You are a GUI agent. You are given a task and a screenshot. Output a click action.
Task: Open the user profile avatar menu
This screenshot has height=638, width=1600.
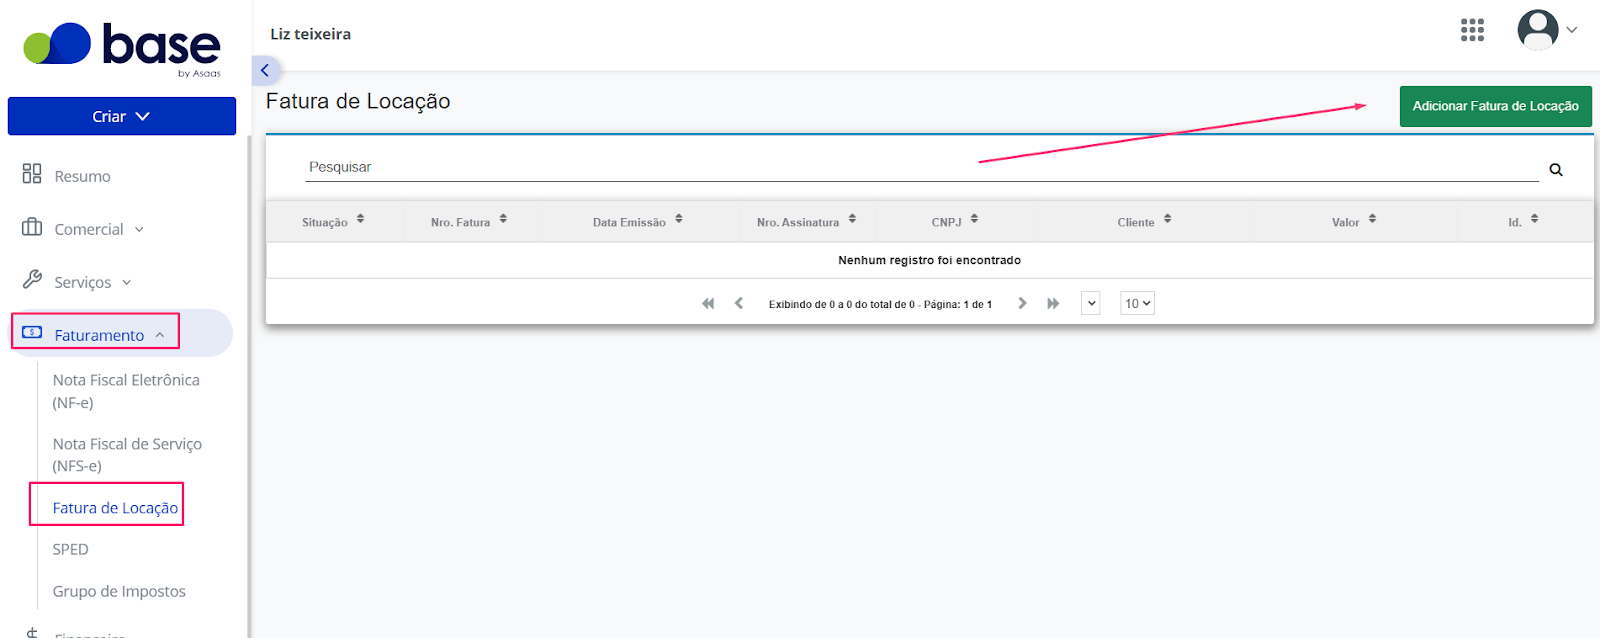click(x=1537, y=30)
